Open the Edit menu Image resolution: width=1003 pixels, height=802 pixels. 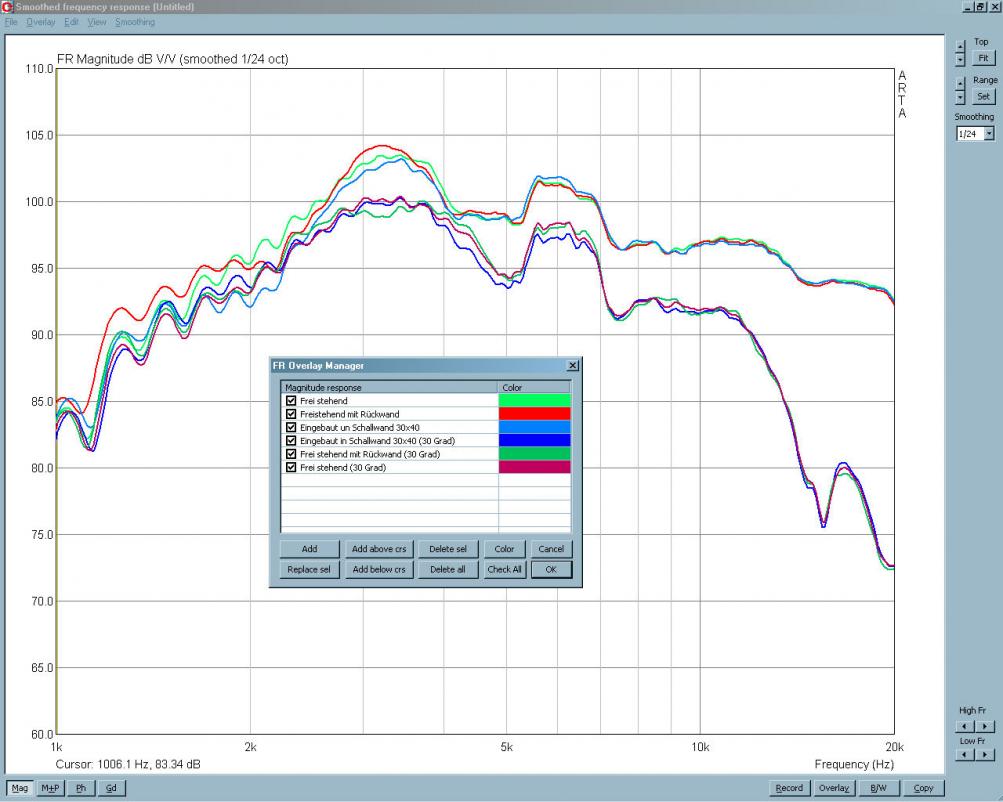[x=71, y=22]
